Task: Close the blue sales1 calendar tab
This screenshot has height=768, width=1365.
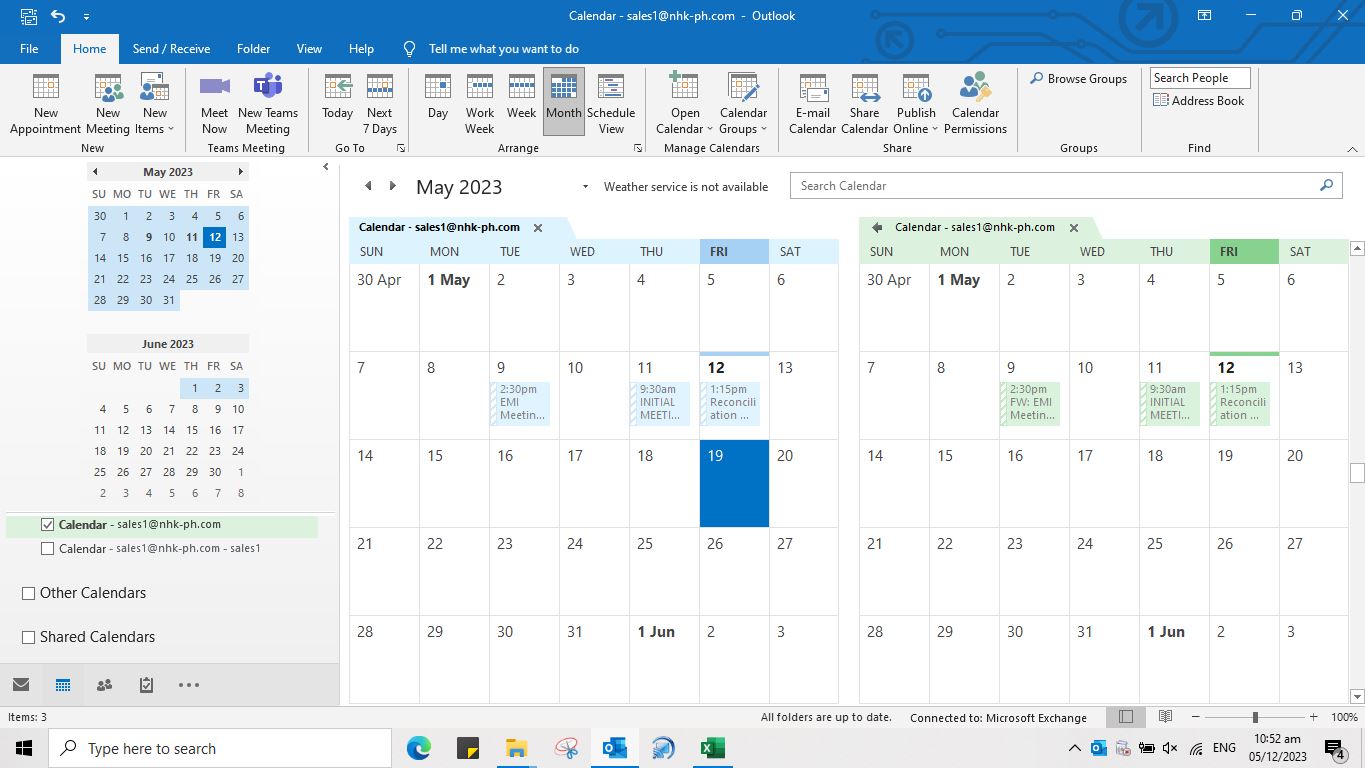Action: [x=538, y=228]
